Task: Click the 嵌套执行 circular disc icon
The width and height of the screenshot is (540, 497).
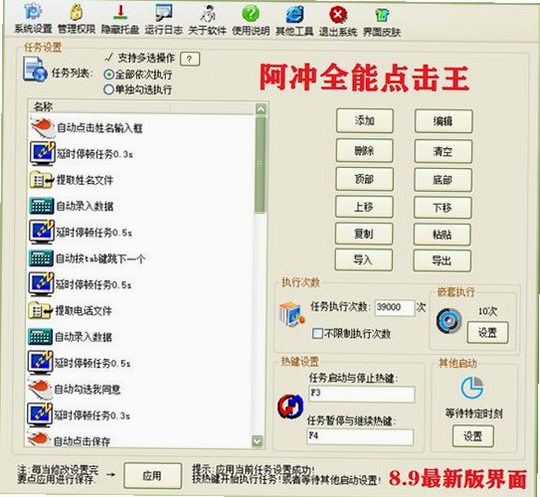Action: [449, 321]
